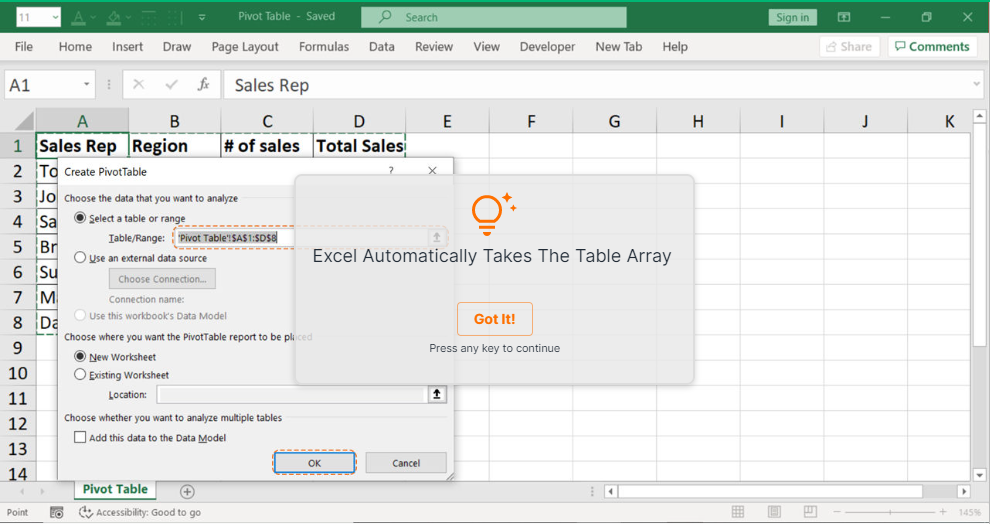Click the fill color bucket icon
The image size is (990, 524).
(114, 18)
